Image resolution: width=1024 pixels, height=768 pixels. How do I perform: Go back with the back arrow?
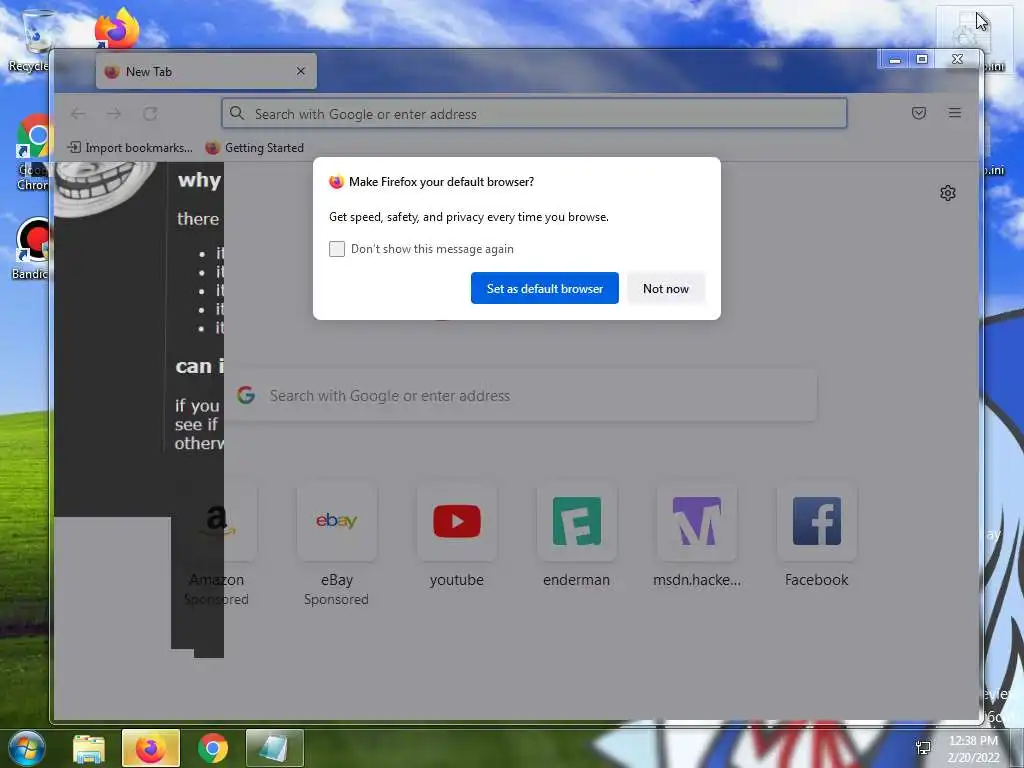click(78, 114)
